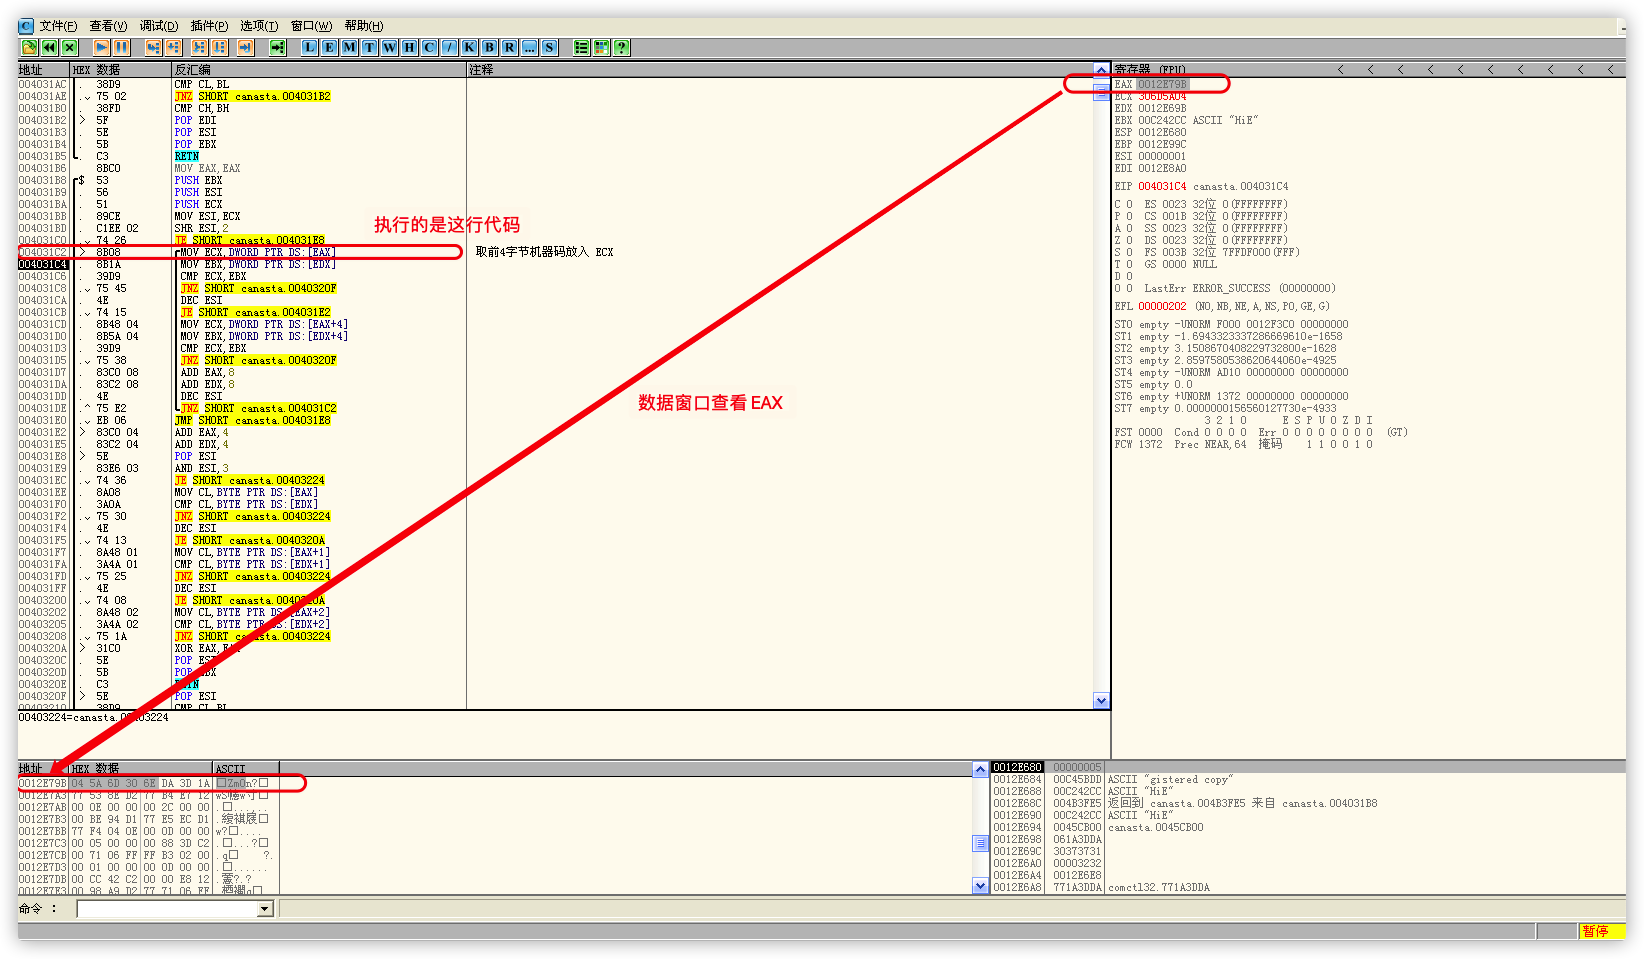Open the 插件(P) plugins menu

click(209, 26)
